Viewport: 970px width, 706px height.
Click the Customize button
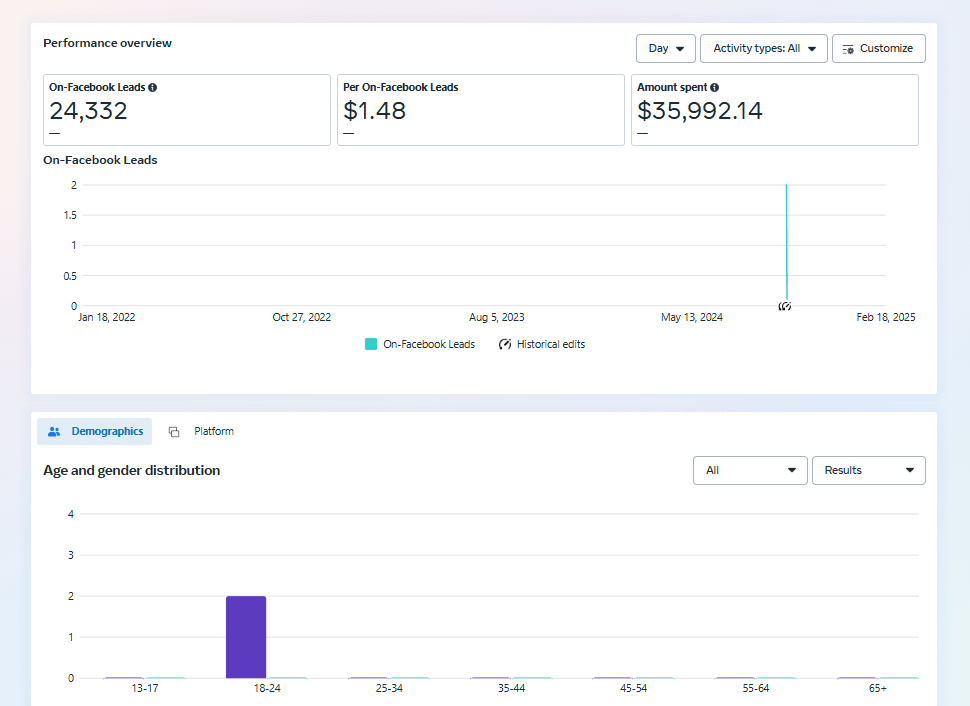click(878, 48)
